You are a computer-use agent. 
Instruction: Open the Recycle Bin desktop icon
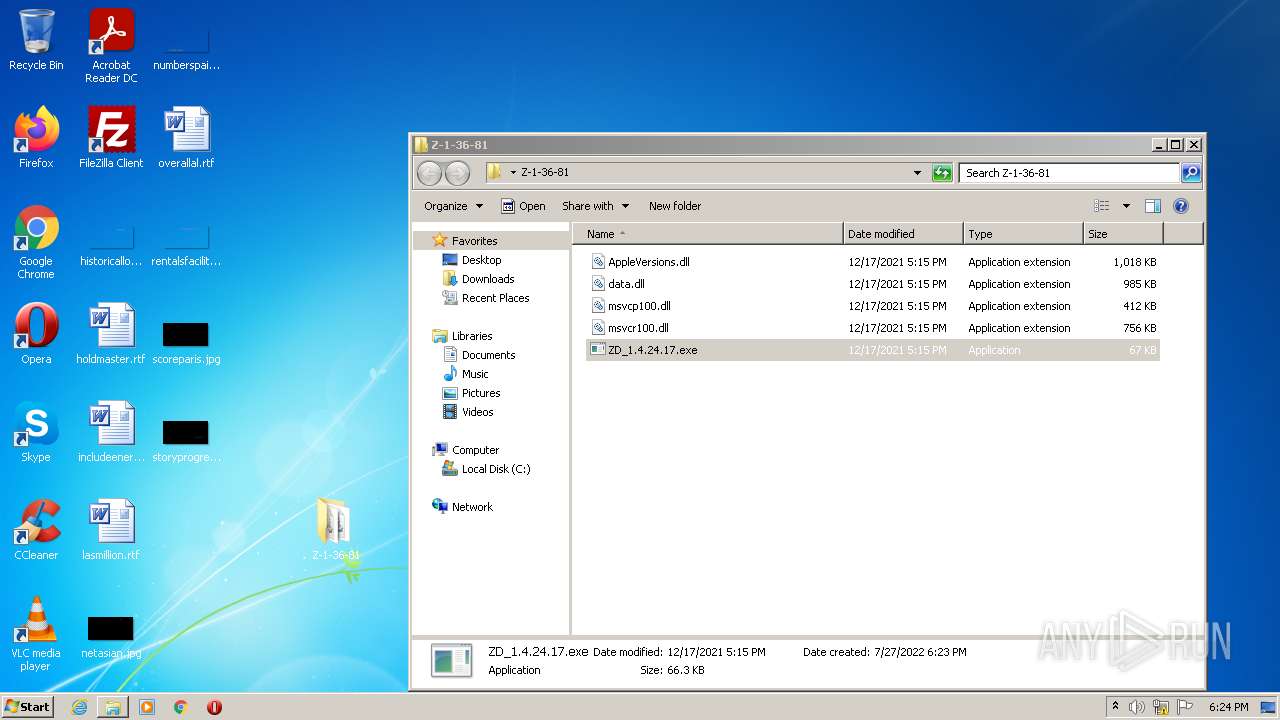pos(36,40)
